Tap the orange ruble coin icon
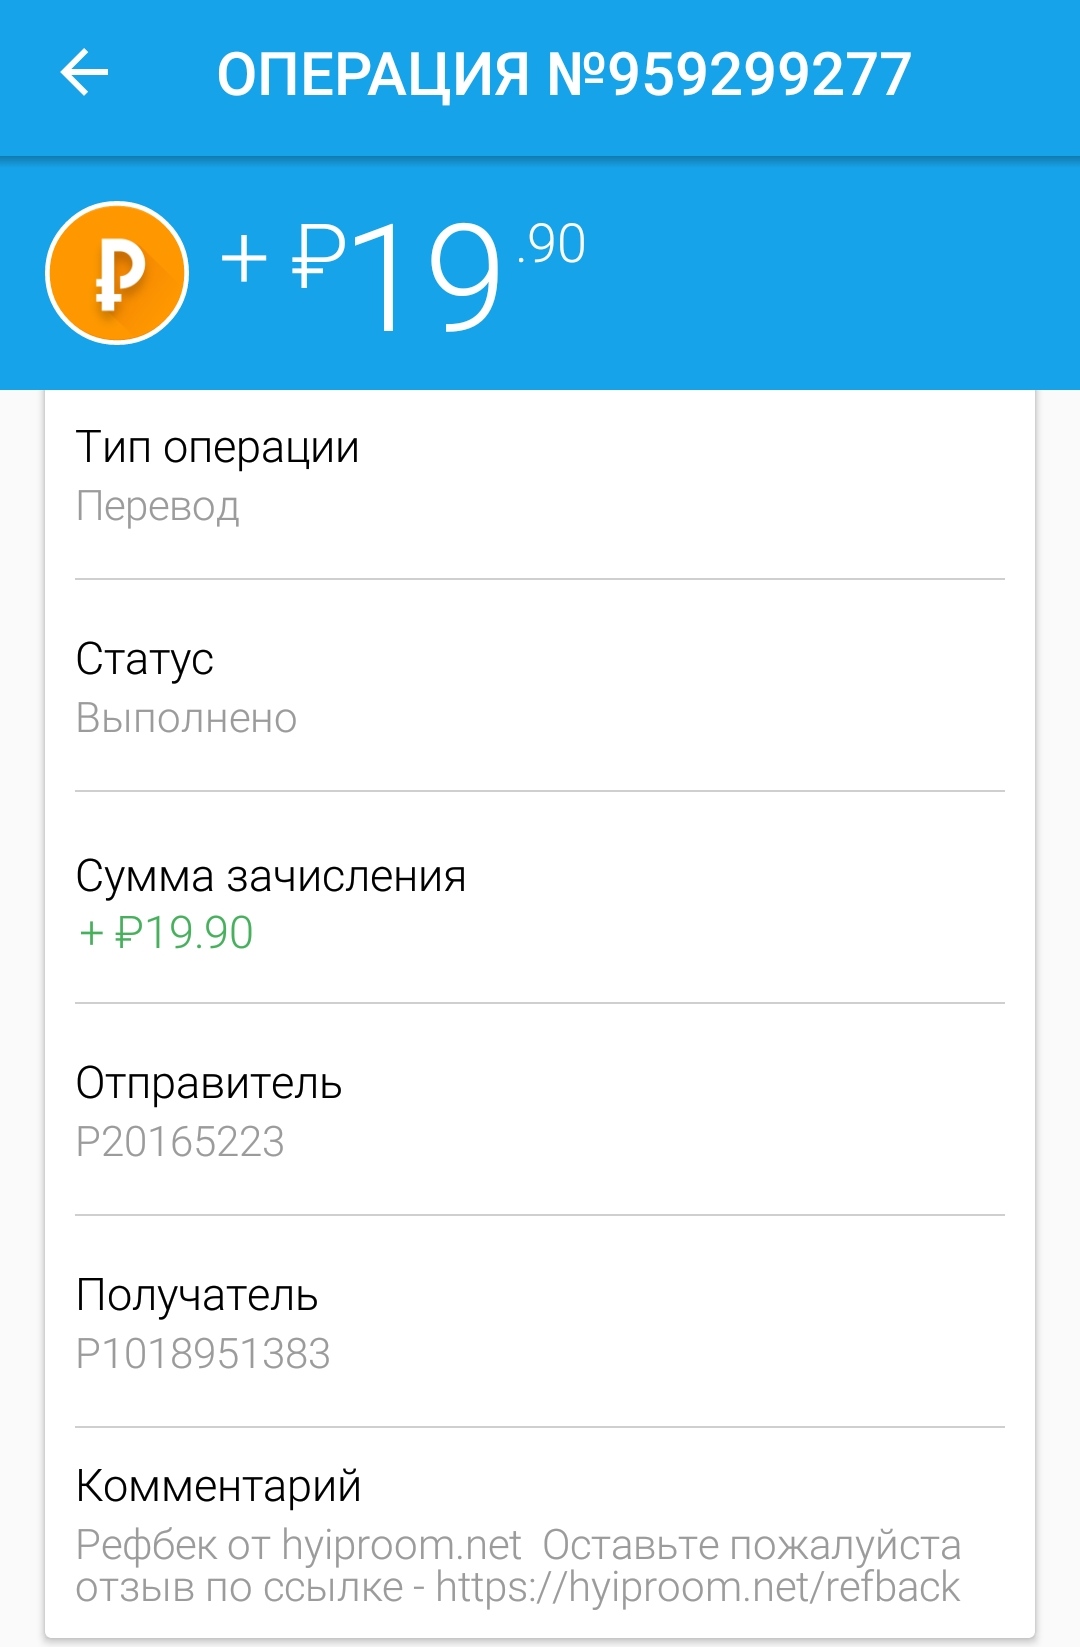 (x=118, y=273)
